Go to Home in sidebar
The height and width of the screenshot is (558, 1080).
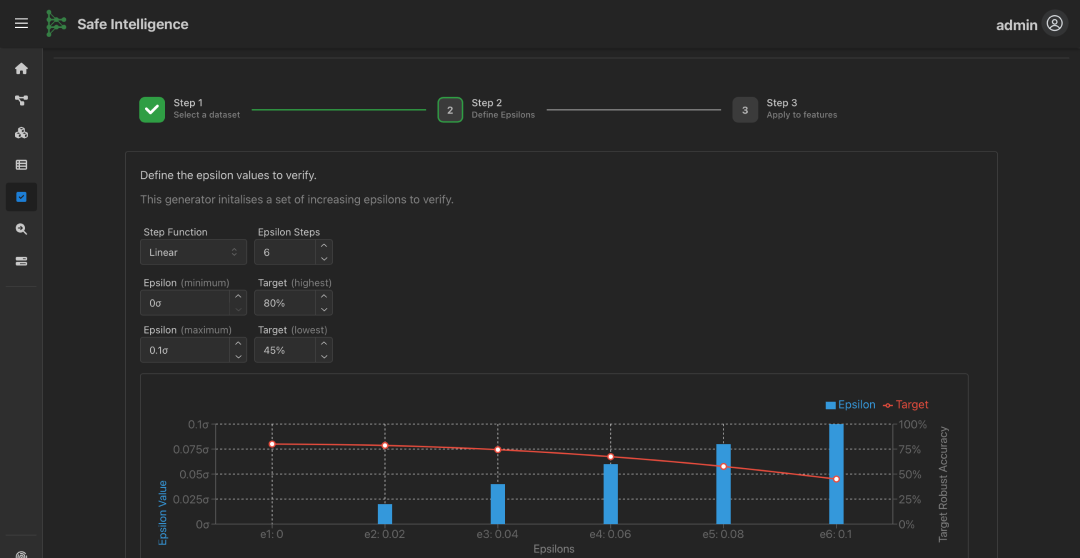[21, 69]
